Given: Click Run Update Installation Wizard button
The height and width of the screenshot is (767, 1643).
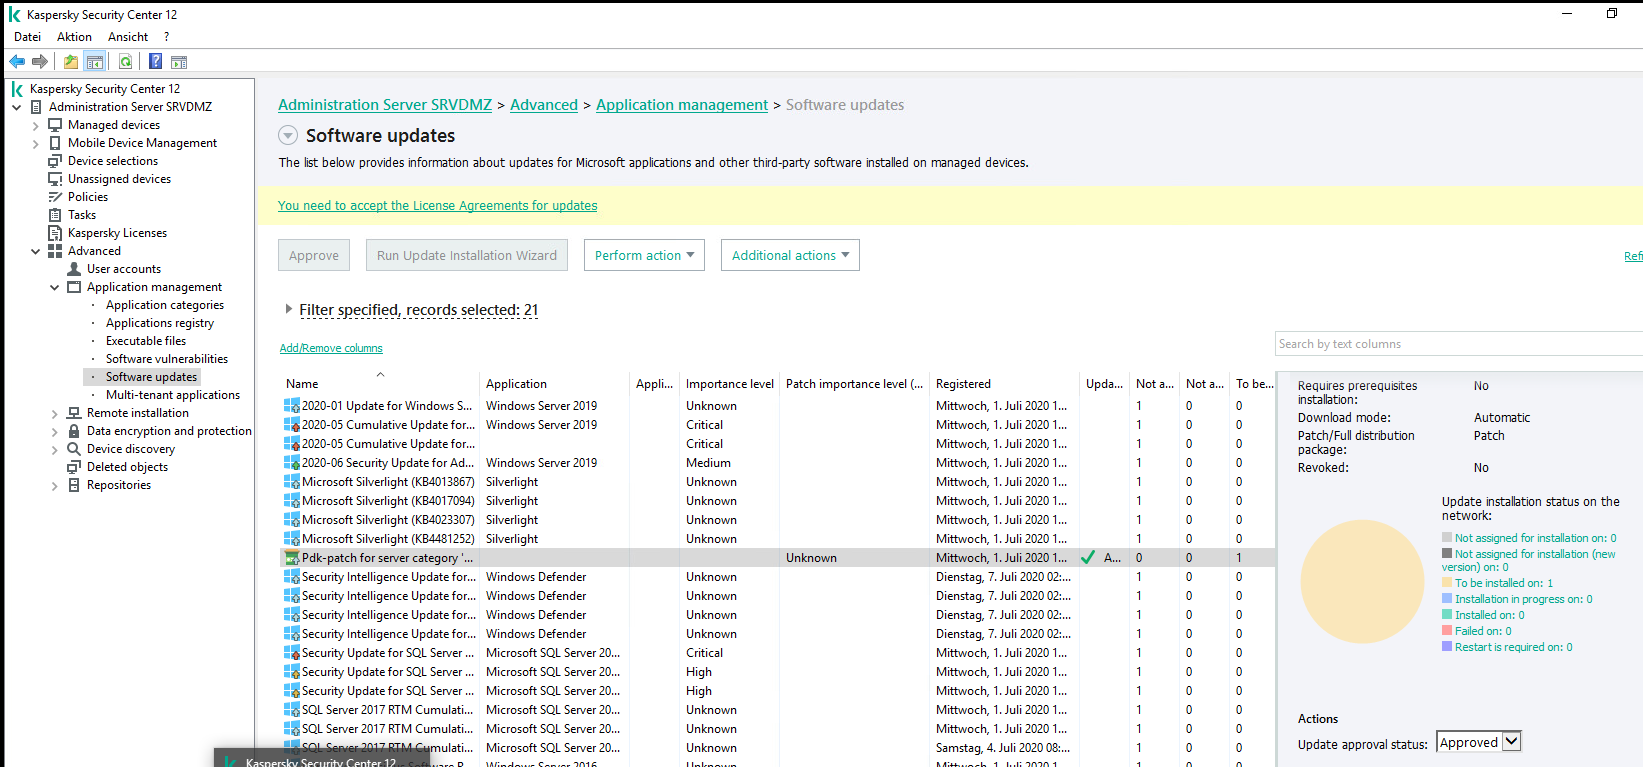Looking at the screenshot, I should [466, 255].
